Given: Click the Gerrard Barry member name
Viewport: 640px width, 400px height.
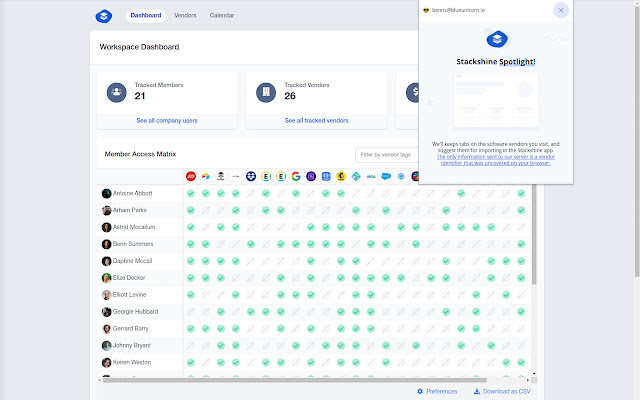Looking at the screenshot, I should coord(131,329).
